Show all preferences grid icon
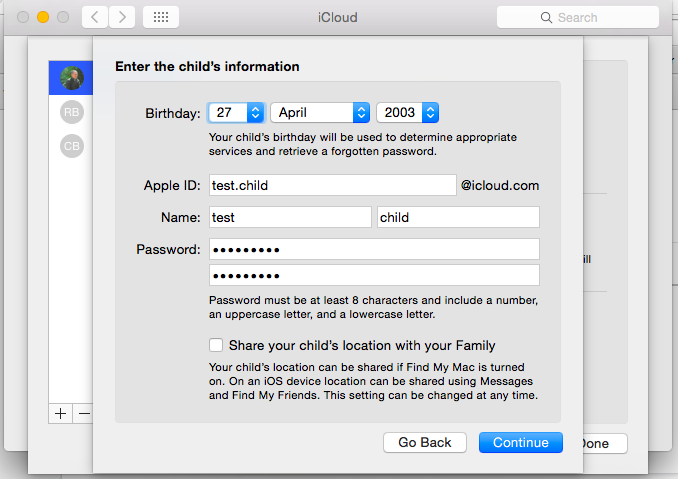Screen dimensions: 678x479 point(161,17)
